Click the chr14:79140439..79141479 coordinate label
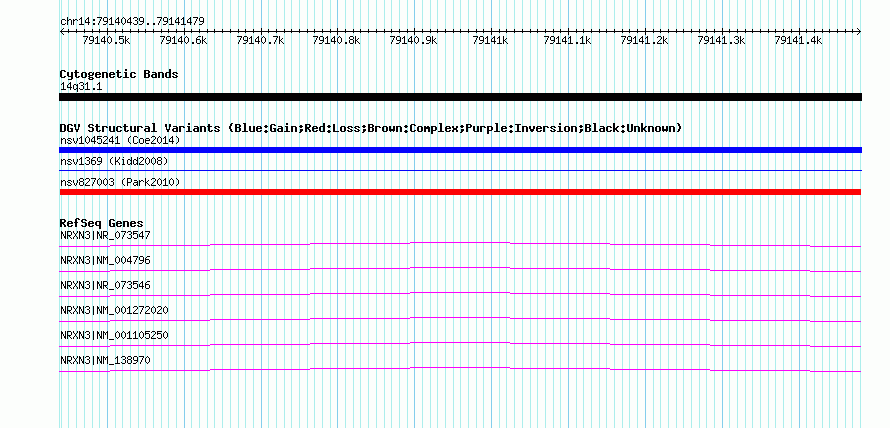The image size is (890, 428). point(132,21)
